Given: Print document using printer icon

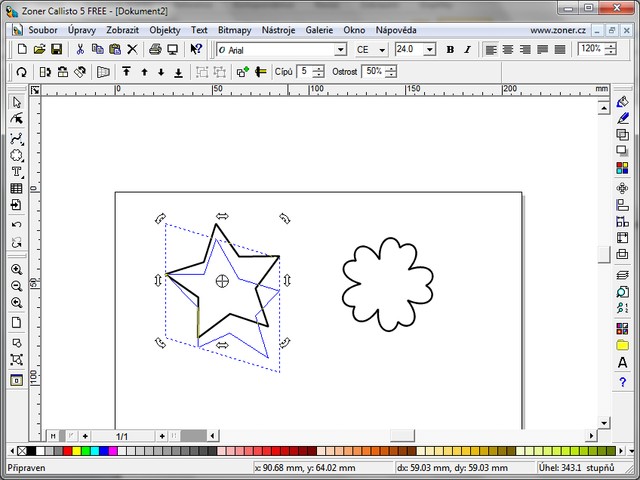Looking at the screenshot, I should pyautogui.click(x=155, y=49).
